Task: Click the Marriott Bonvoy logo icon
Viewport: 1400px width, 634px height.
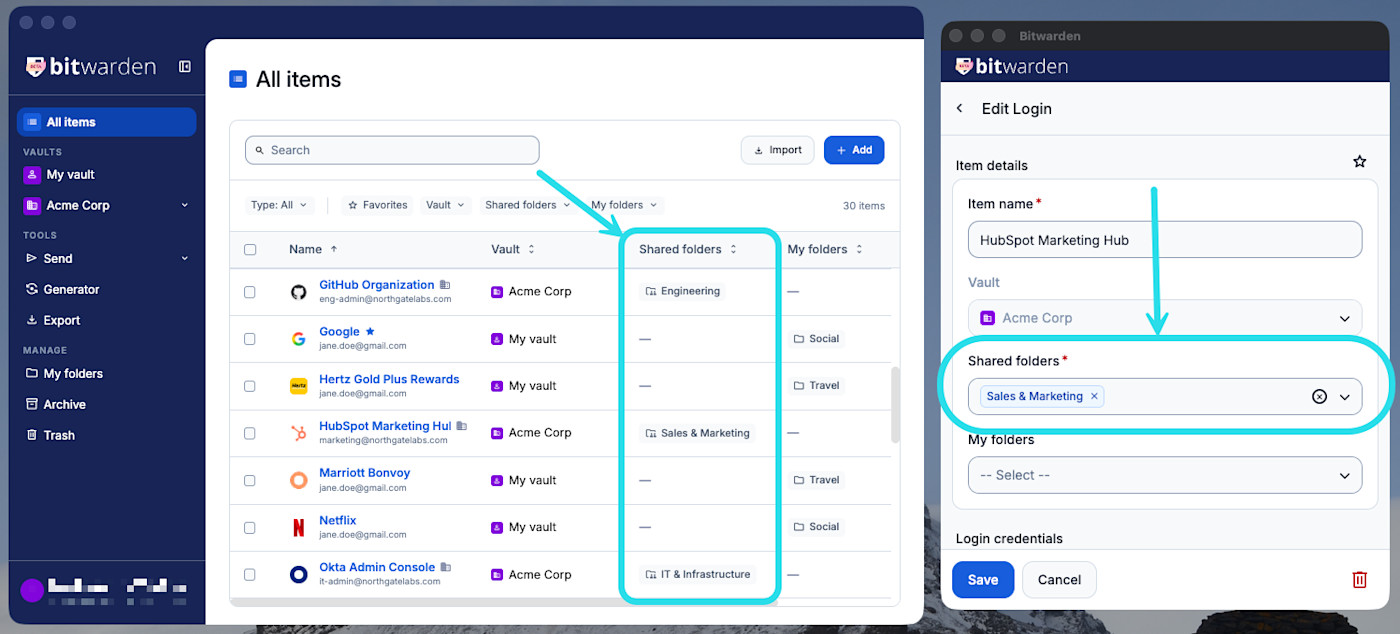Action: pos(298,480)
